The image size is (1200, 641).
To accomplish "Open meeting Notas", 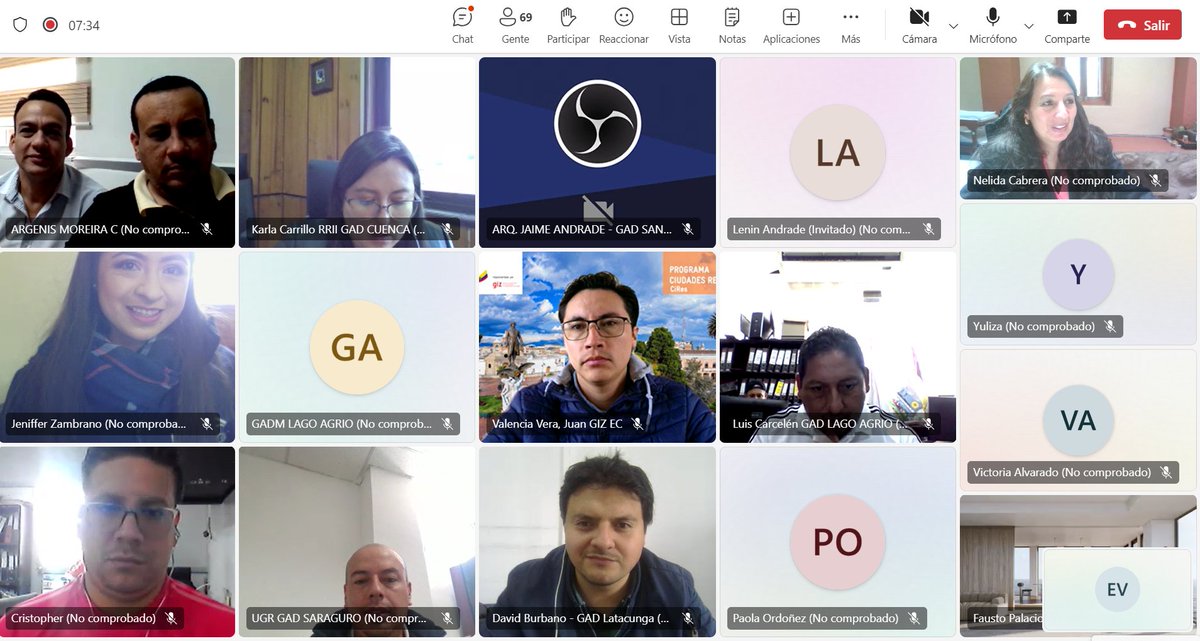I will click(732, 25).
